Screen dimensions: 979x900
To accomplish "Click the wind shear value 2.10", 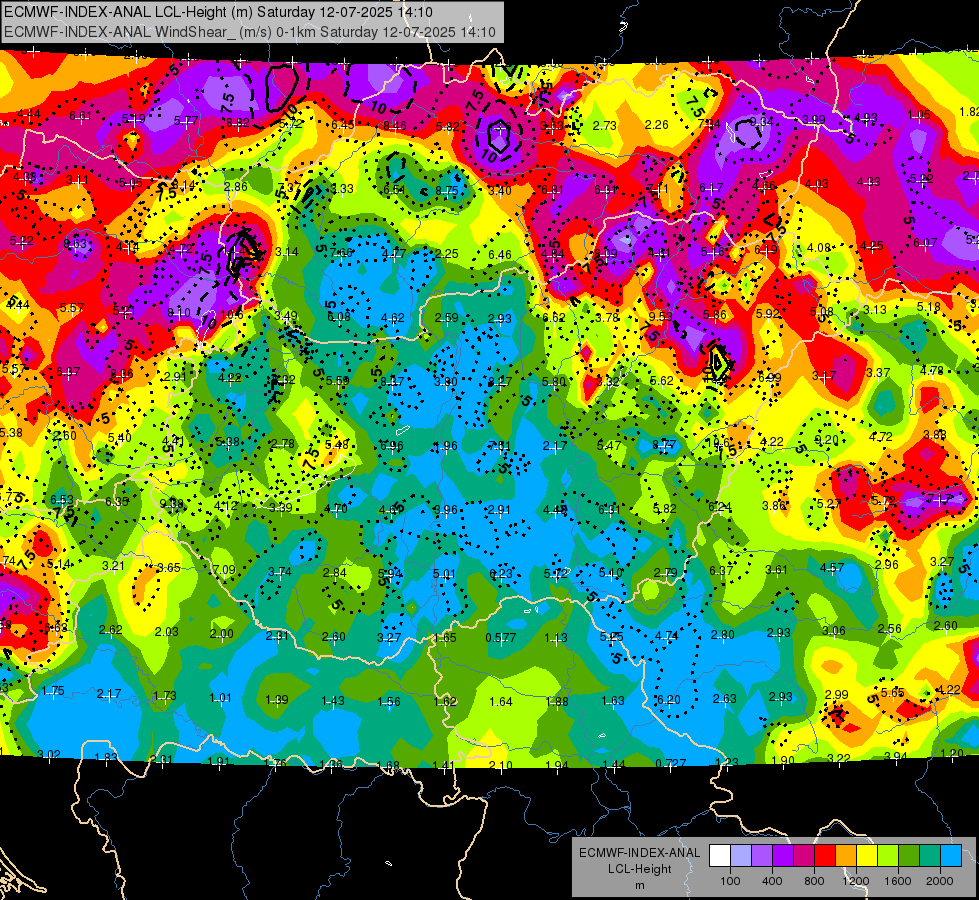I will [x=501, y=765].
